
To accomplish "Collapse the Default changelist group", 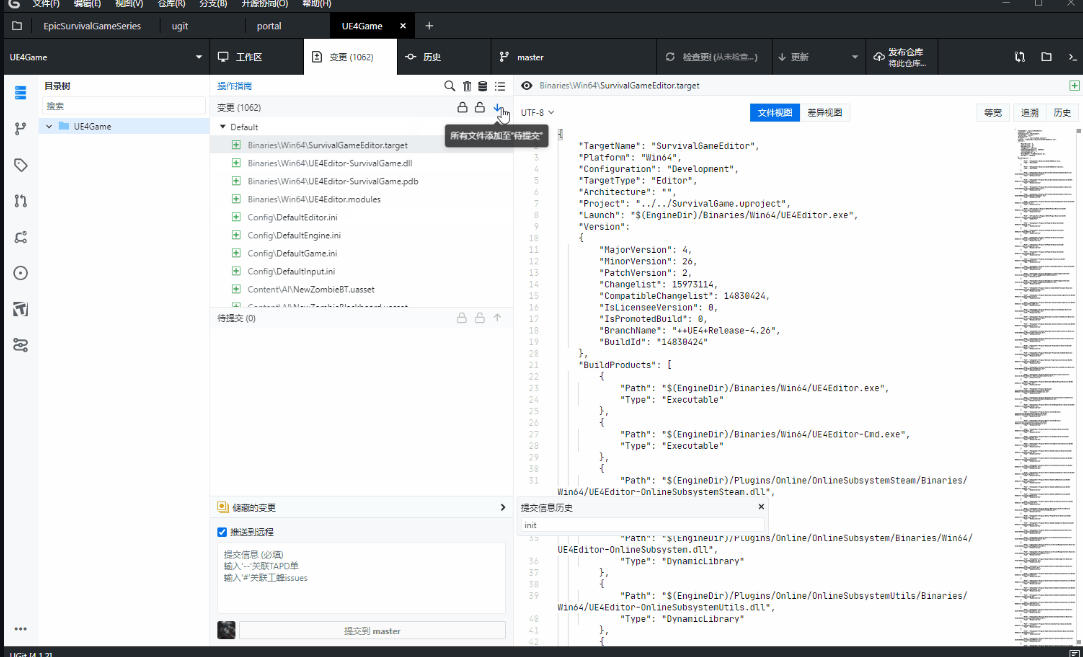I will click(223, 127).
